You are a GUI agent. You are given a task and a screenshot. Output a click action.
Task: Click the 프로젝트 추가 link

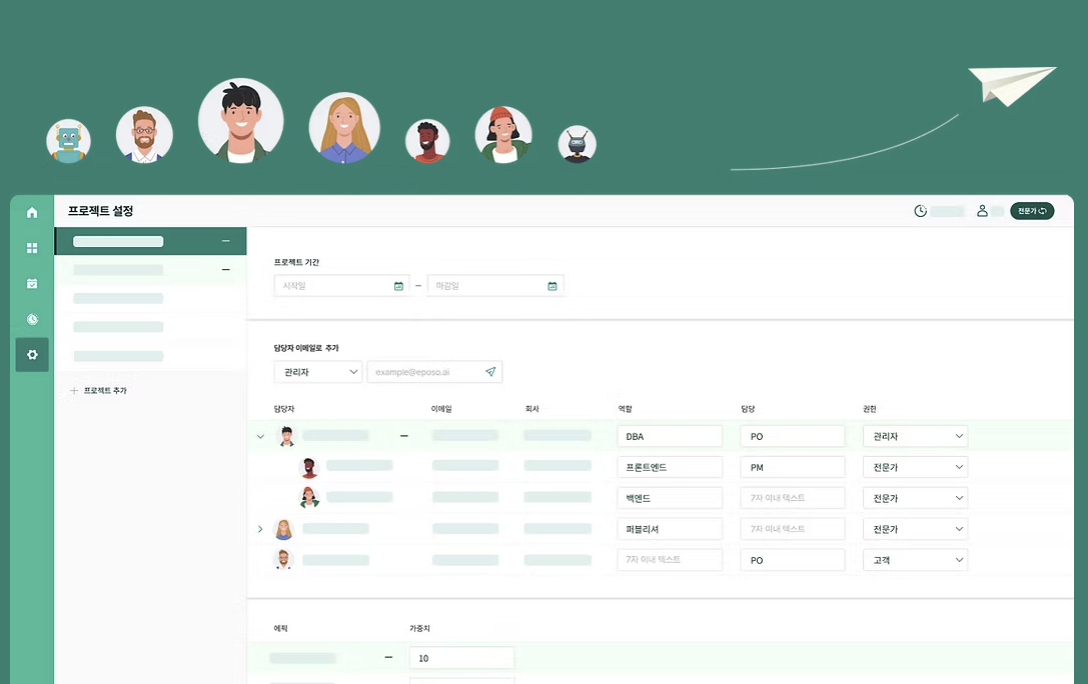pos(104,391)
